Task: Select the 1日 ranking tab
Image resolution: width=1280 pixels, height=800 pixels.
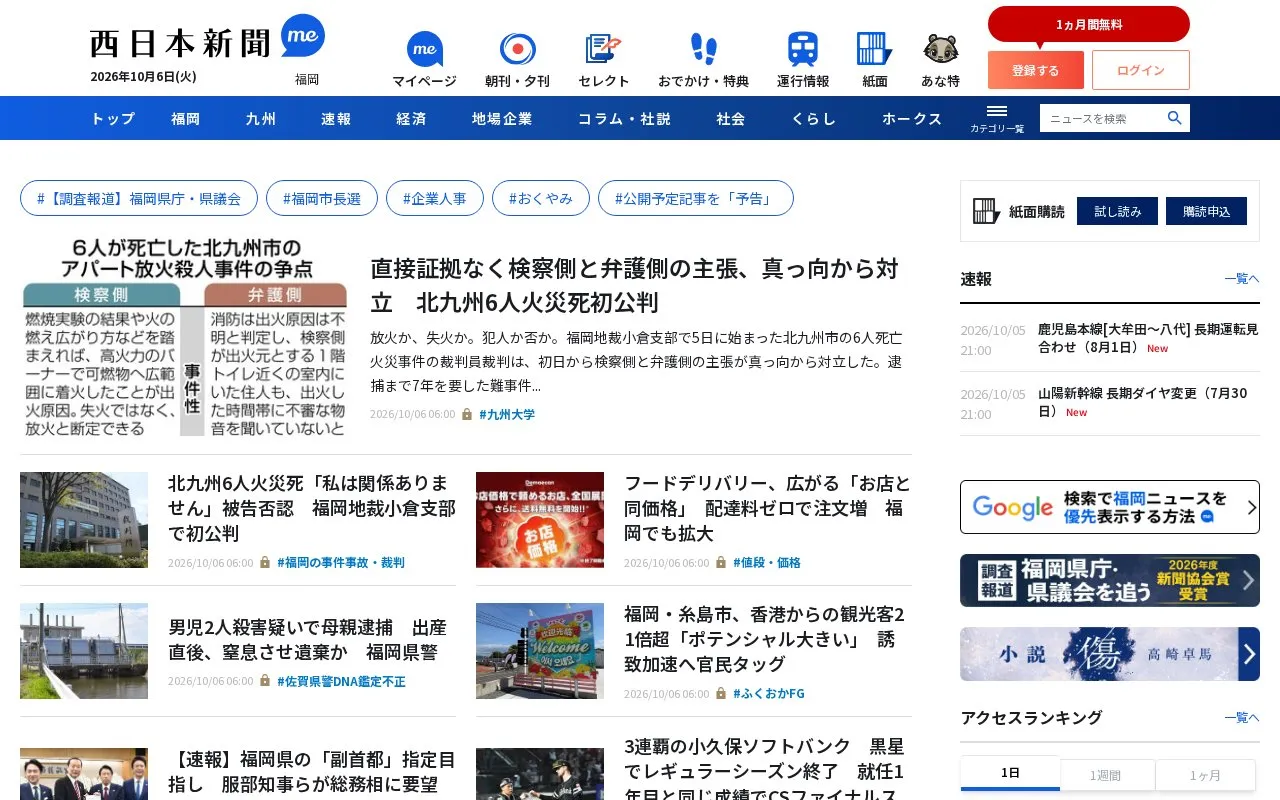Action: [x=1010, y=773]
